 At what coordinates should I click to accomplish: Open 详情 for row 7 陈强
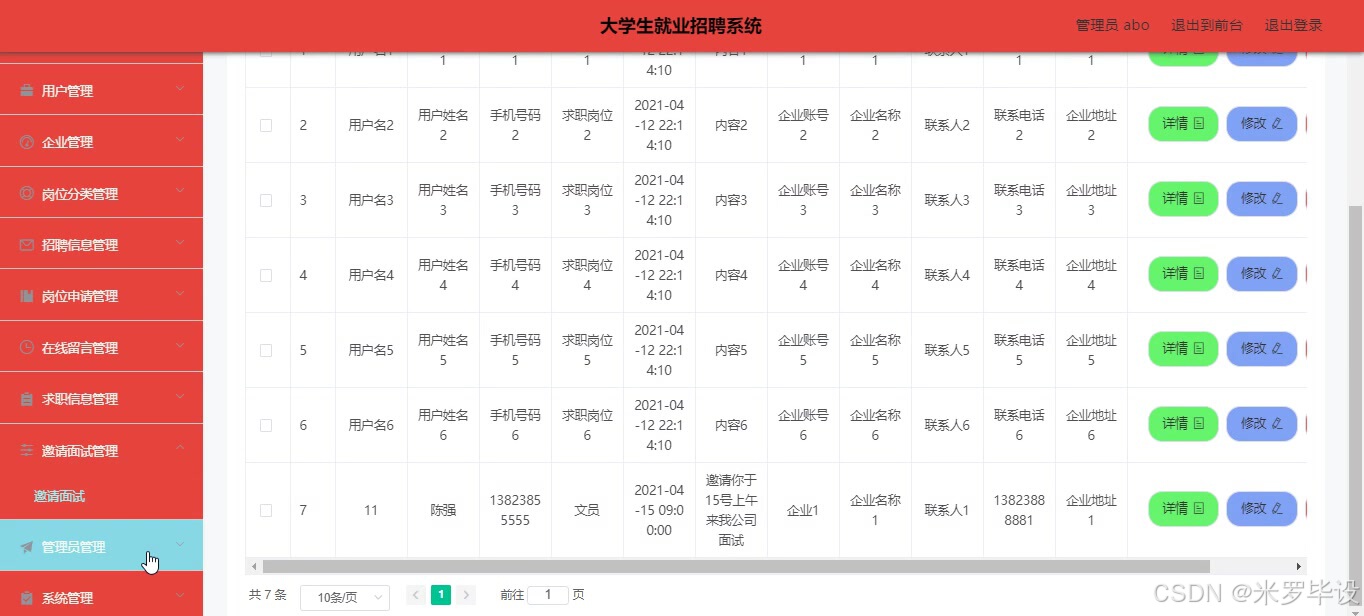pyautogui.click(x=1183, y=509)
